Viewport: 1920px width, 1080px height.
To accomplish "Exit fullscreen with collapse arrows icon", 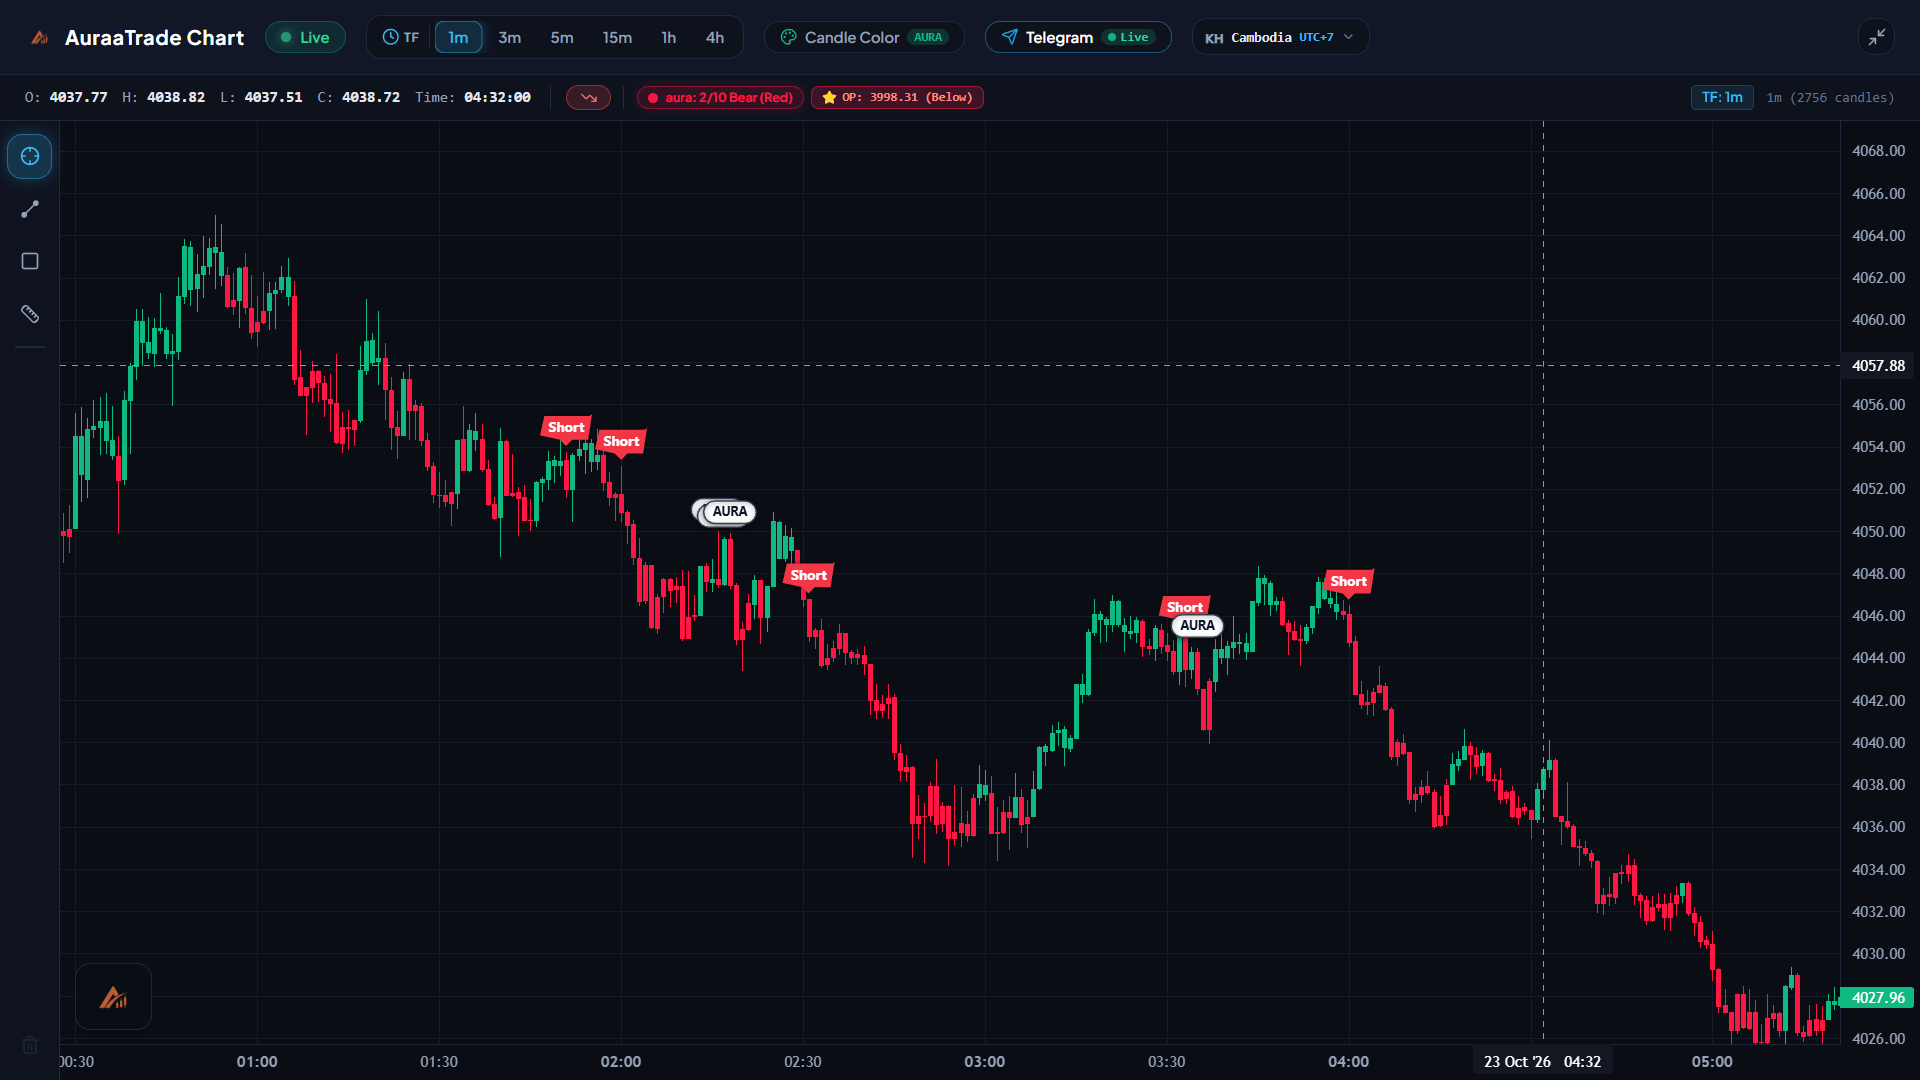I will (x=1877, y=37).
